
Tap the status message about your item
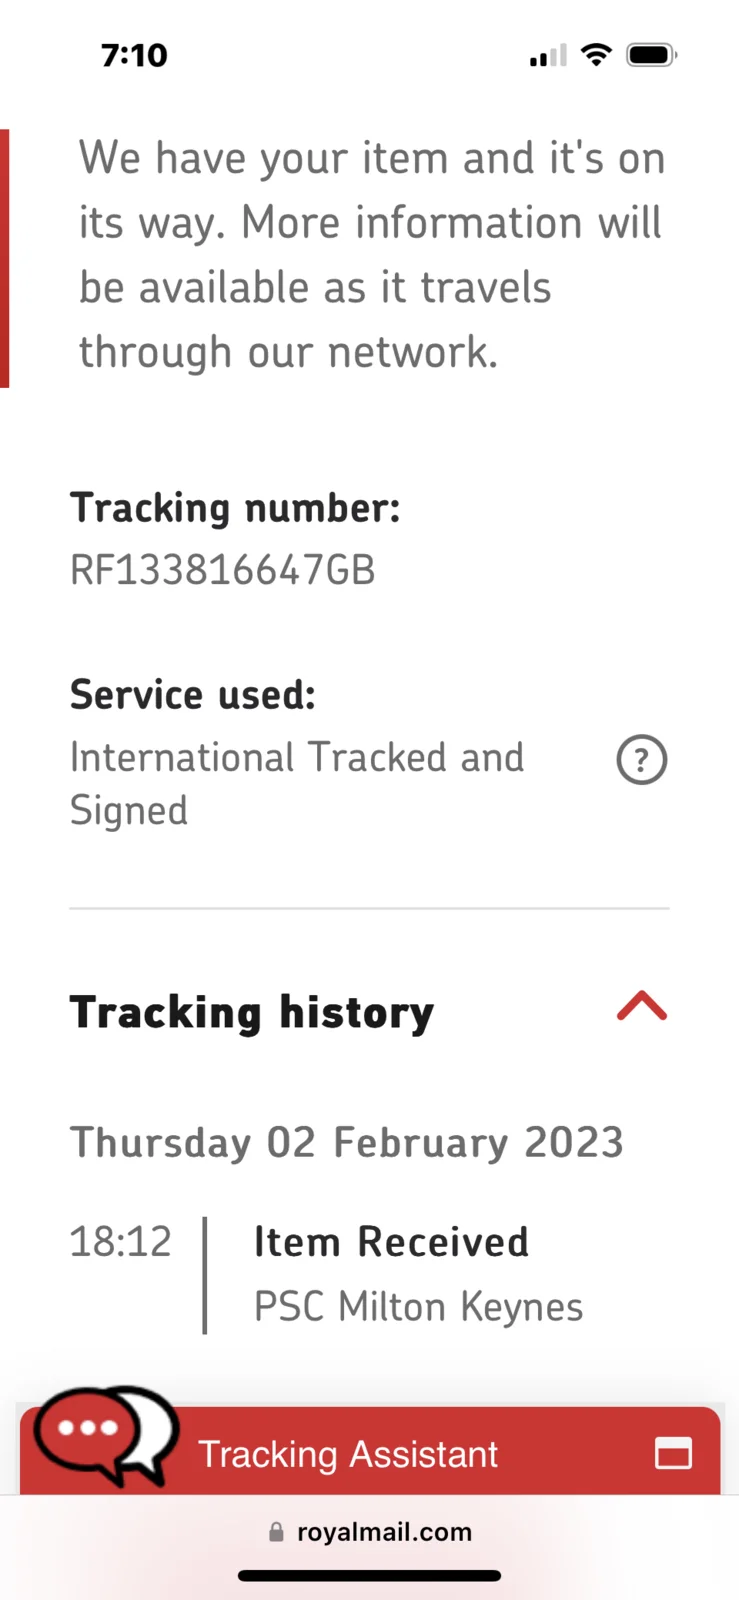(x=371, y=255)
